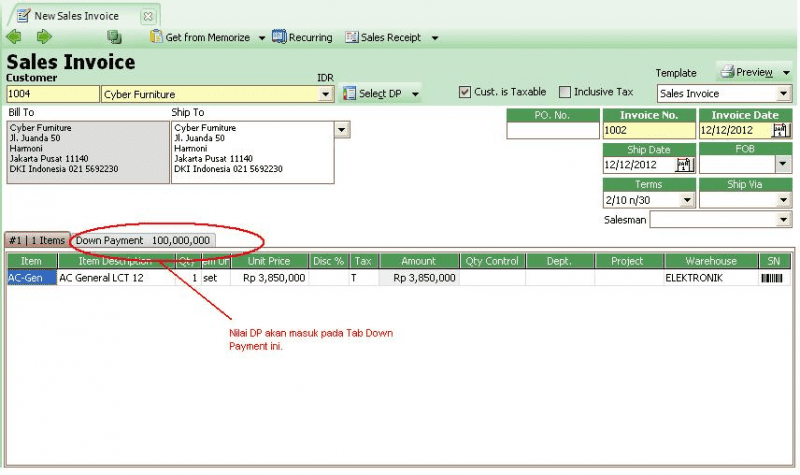This screenshot has width=800, height=475.
Task: Expand the Template dropdown
Action: (x=783, y=94)
